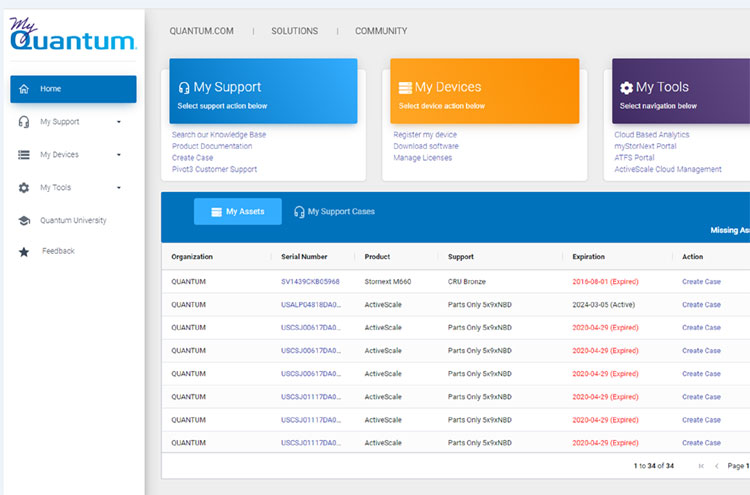Open SOLUTIONS top navigation link

(x=295, y=31)
